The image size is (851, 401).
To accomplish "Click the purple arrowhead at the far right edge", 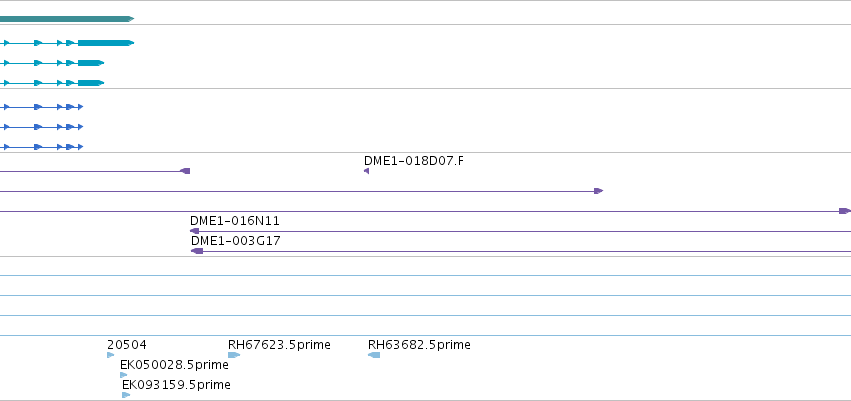I will pyautogui.click(x=844, y=211).
